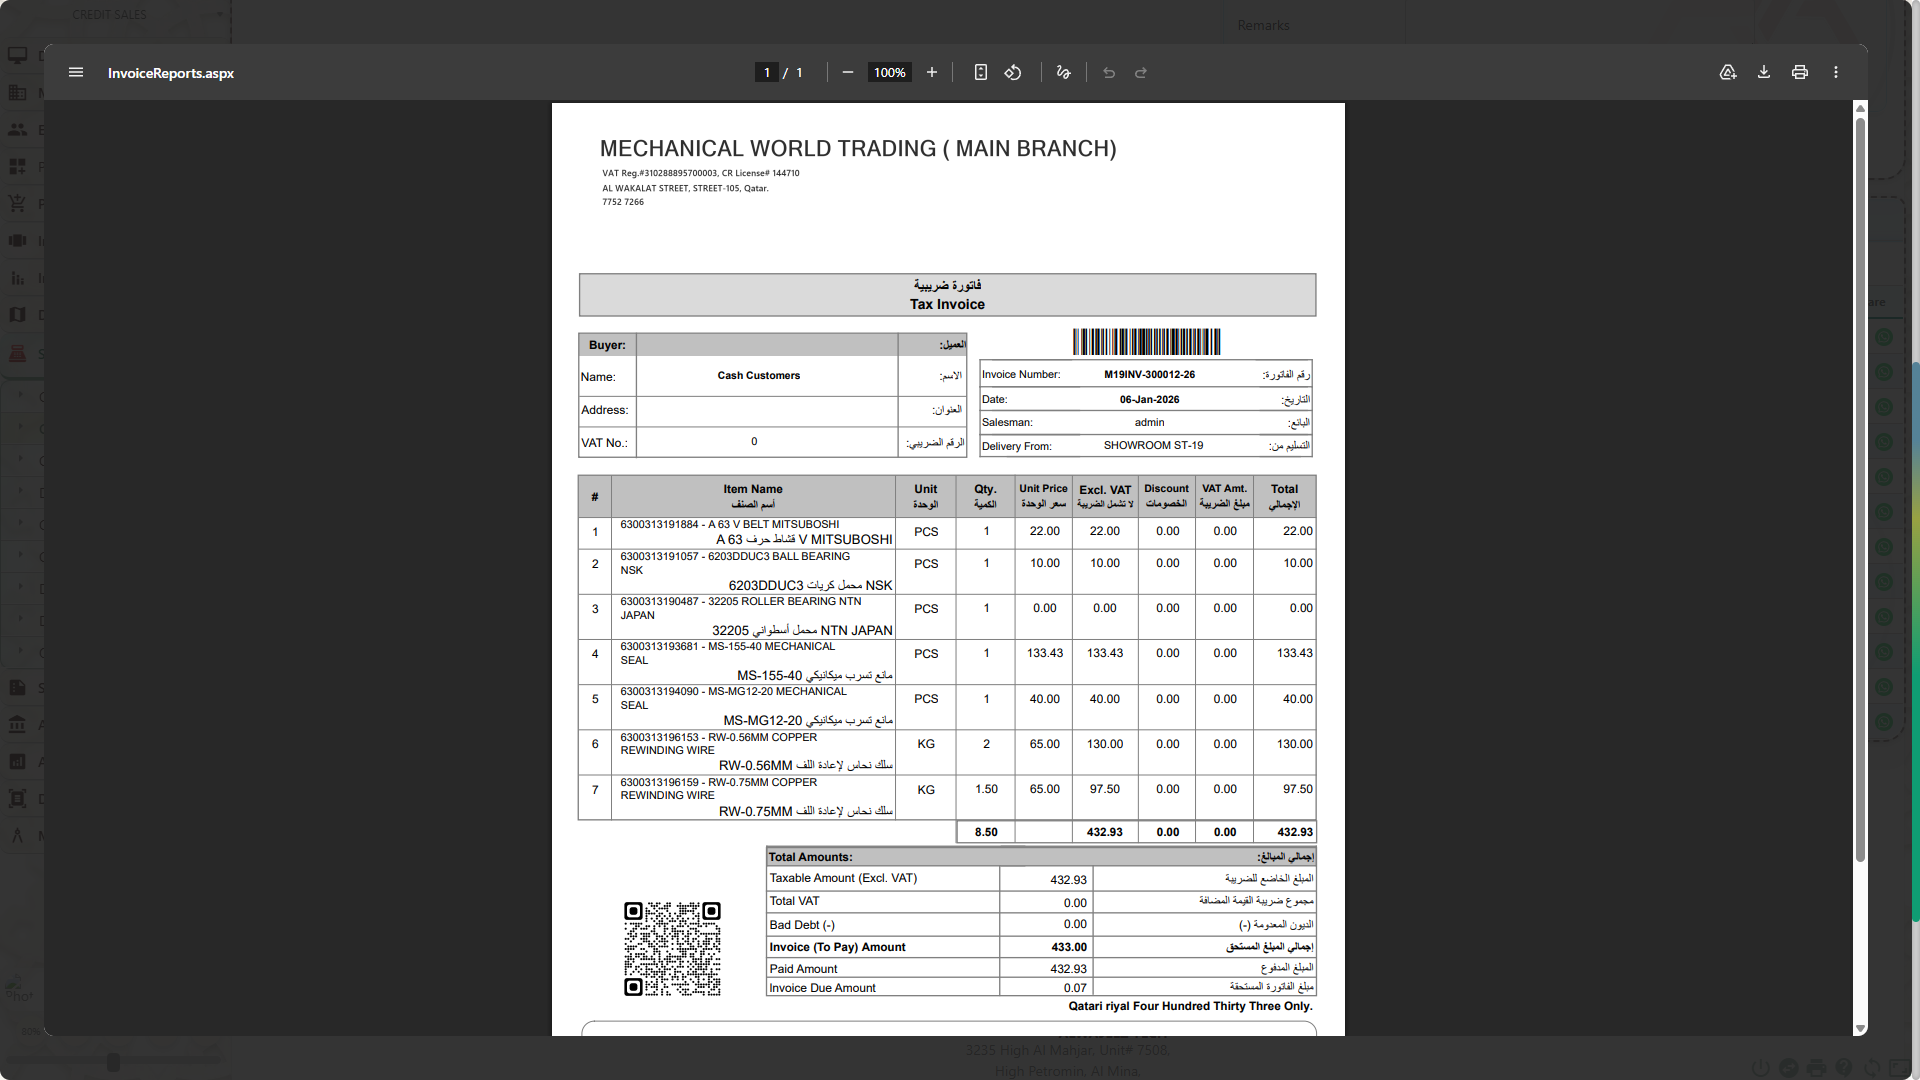Click the page number input field
Viewport: 1920px width, 1080px height.
pyautogui.click(x=767, y=72)
